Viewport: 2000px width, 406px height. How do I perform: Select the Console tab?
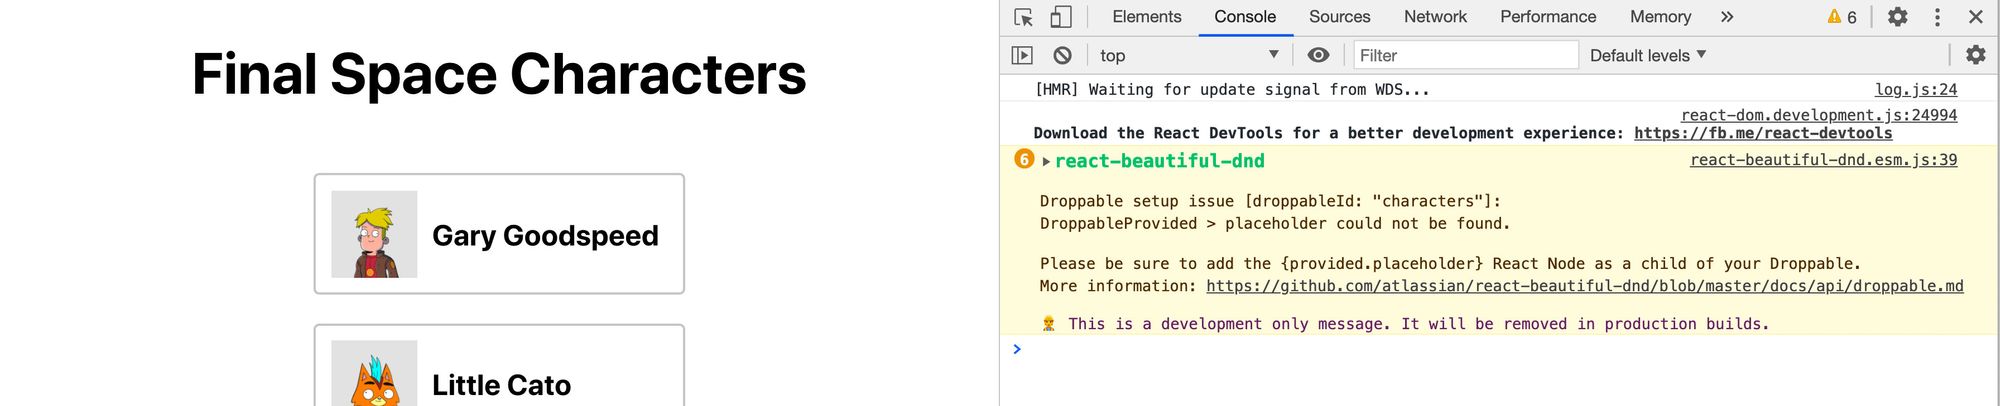click(1245, 17)
